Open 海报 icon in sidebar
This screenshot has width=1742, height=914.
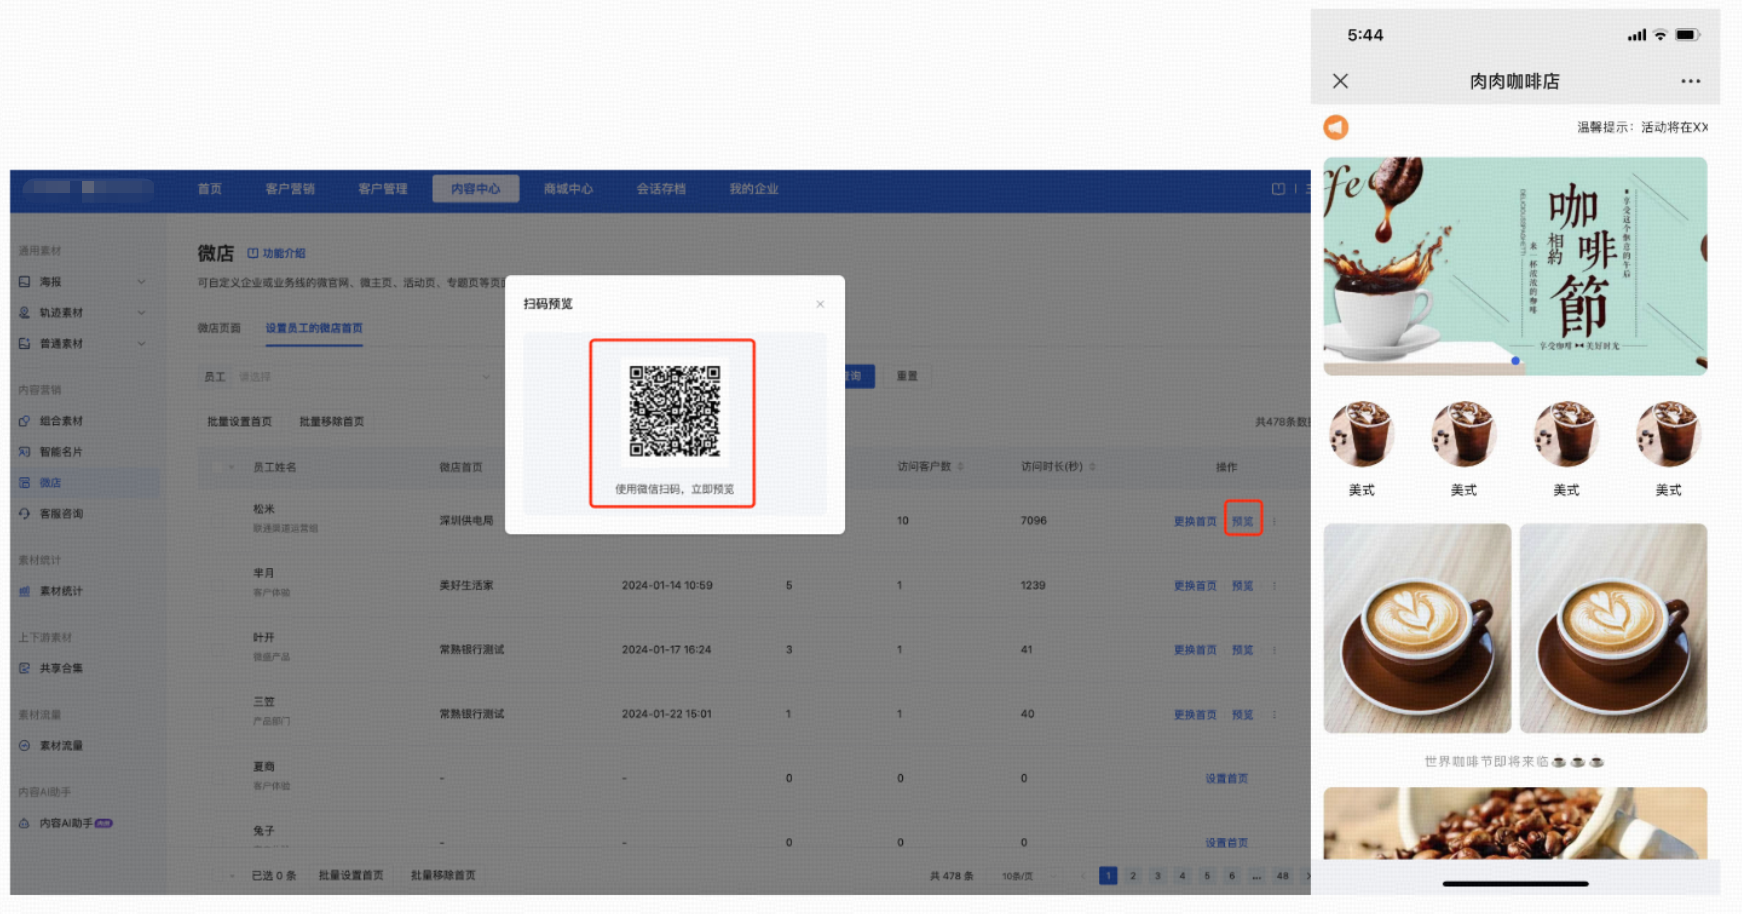[25, 282]
